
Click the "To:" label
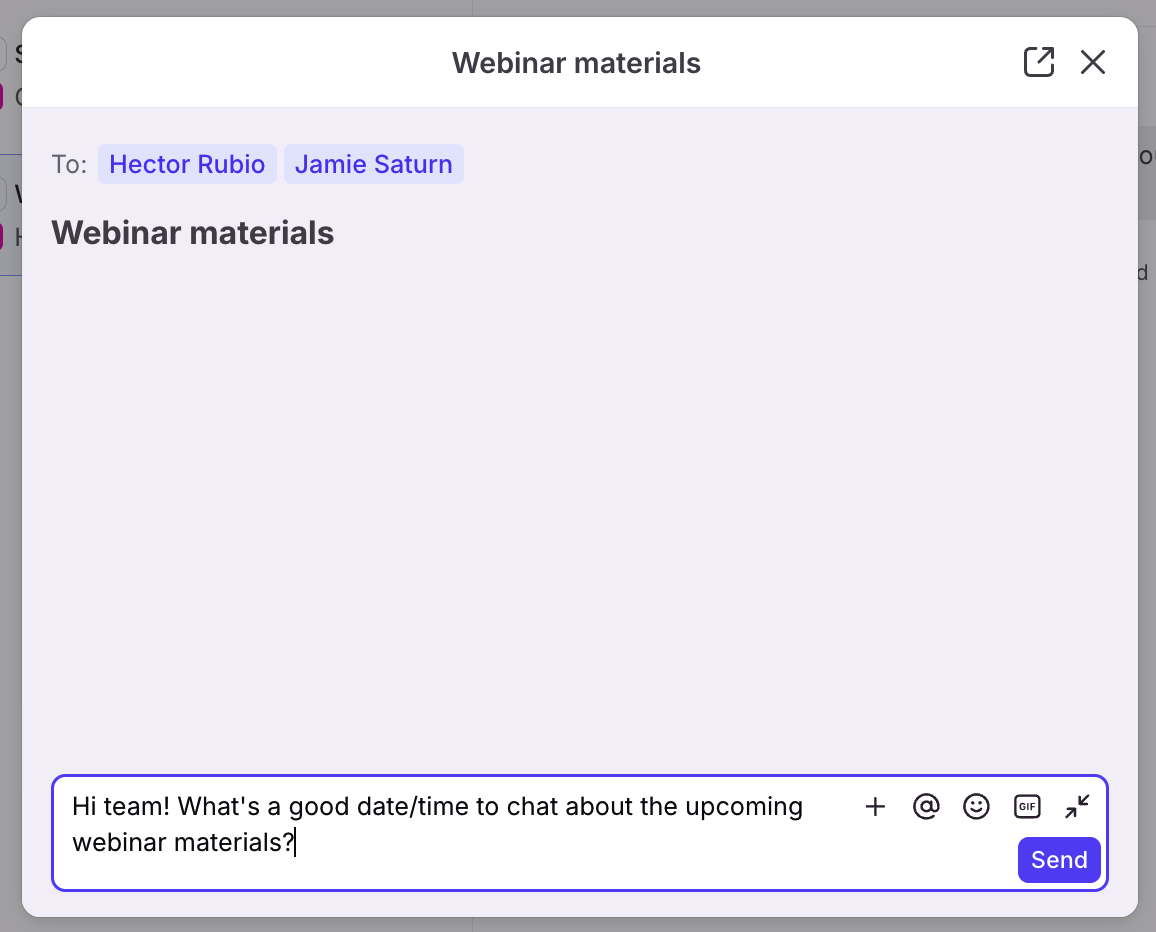pyautogui.click(x=69, y=164)
